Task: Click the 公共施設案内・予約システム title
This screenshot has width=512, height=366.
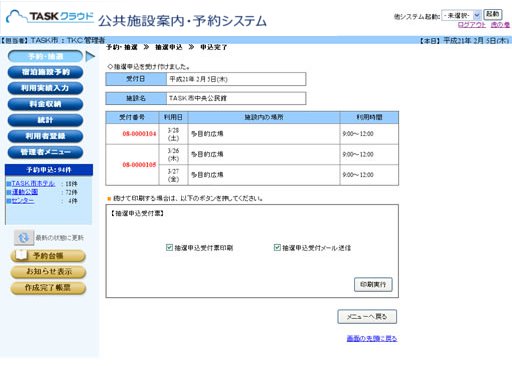Action: [182, 21]
